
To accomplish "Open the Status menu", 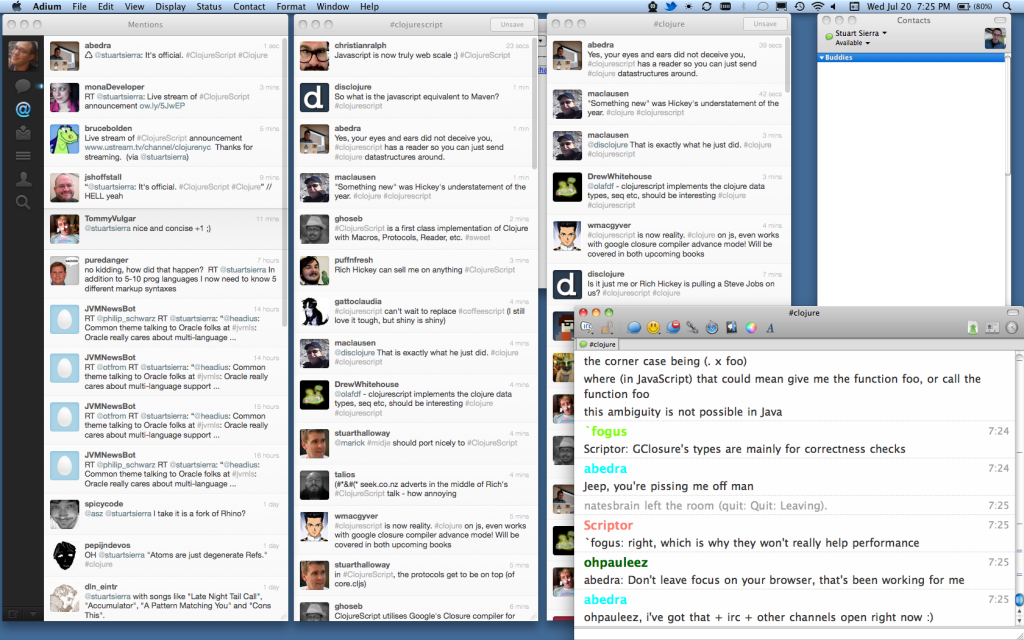I will point(209,7).
